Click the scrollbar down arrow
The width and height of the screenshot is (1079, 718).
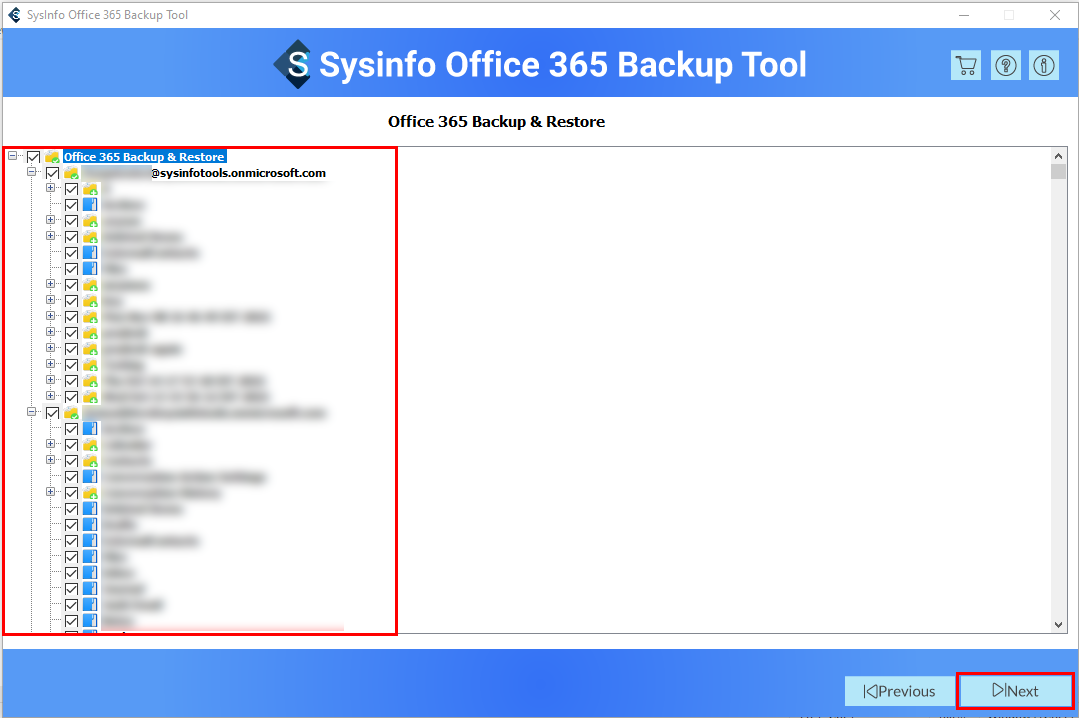tap(1059, 625)
